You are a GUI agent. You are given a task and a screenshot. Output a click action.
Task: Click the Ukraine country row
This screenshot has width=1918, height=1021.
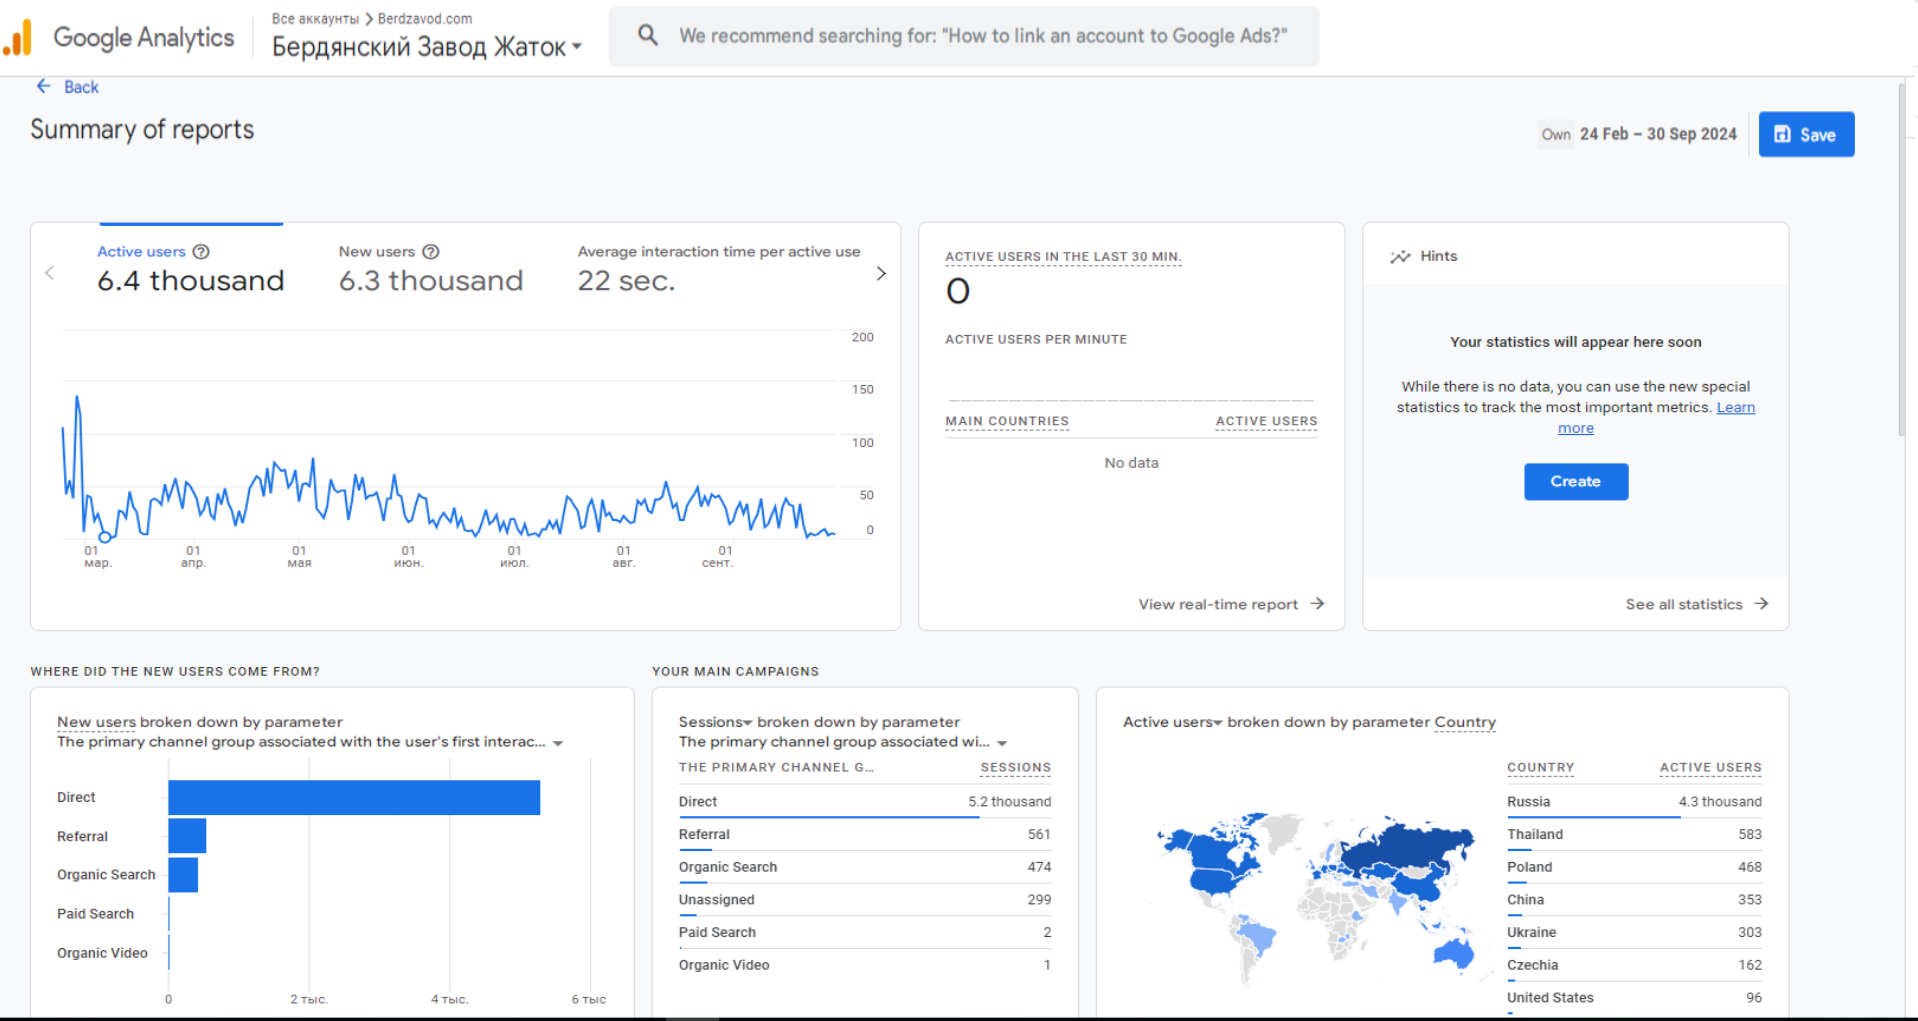(1634, 932)
